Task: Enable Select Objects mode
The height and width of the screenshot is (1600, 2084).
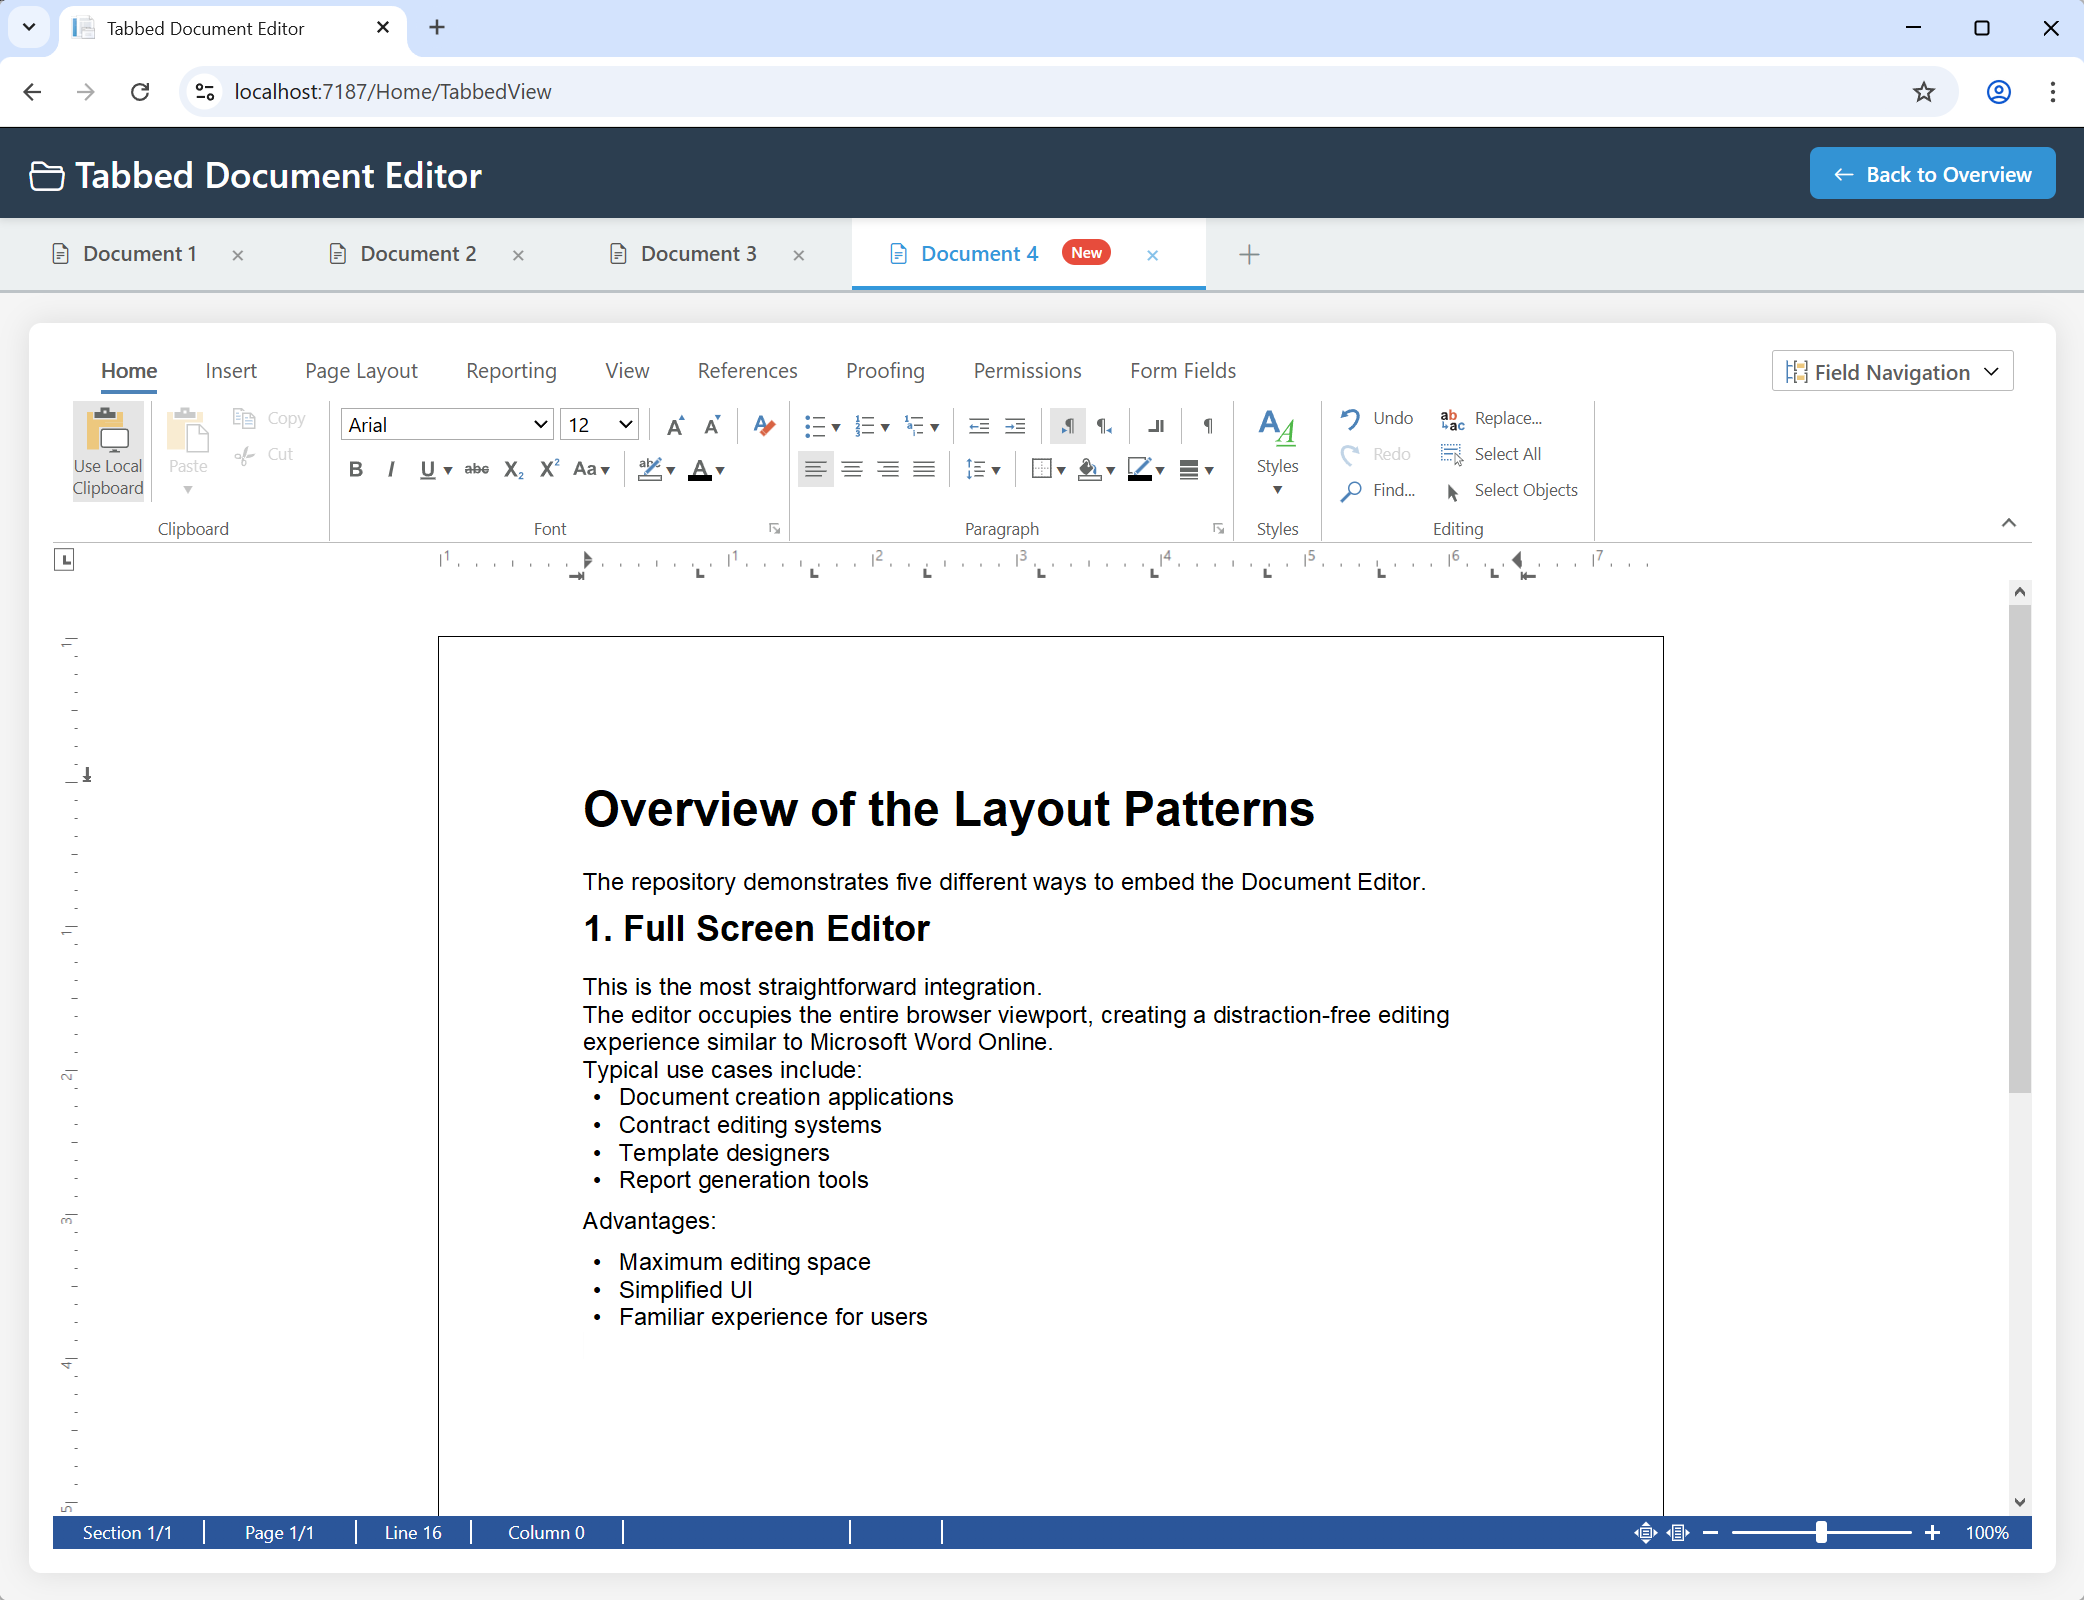Action: coord(1511,490)
